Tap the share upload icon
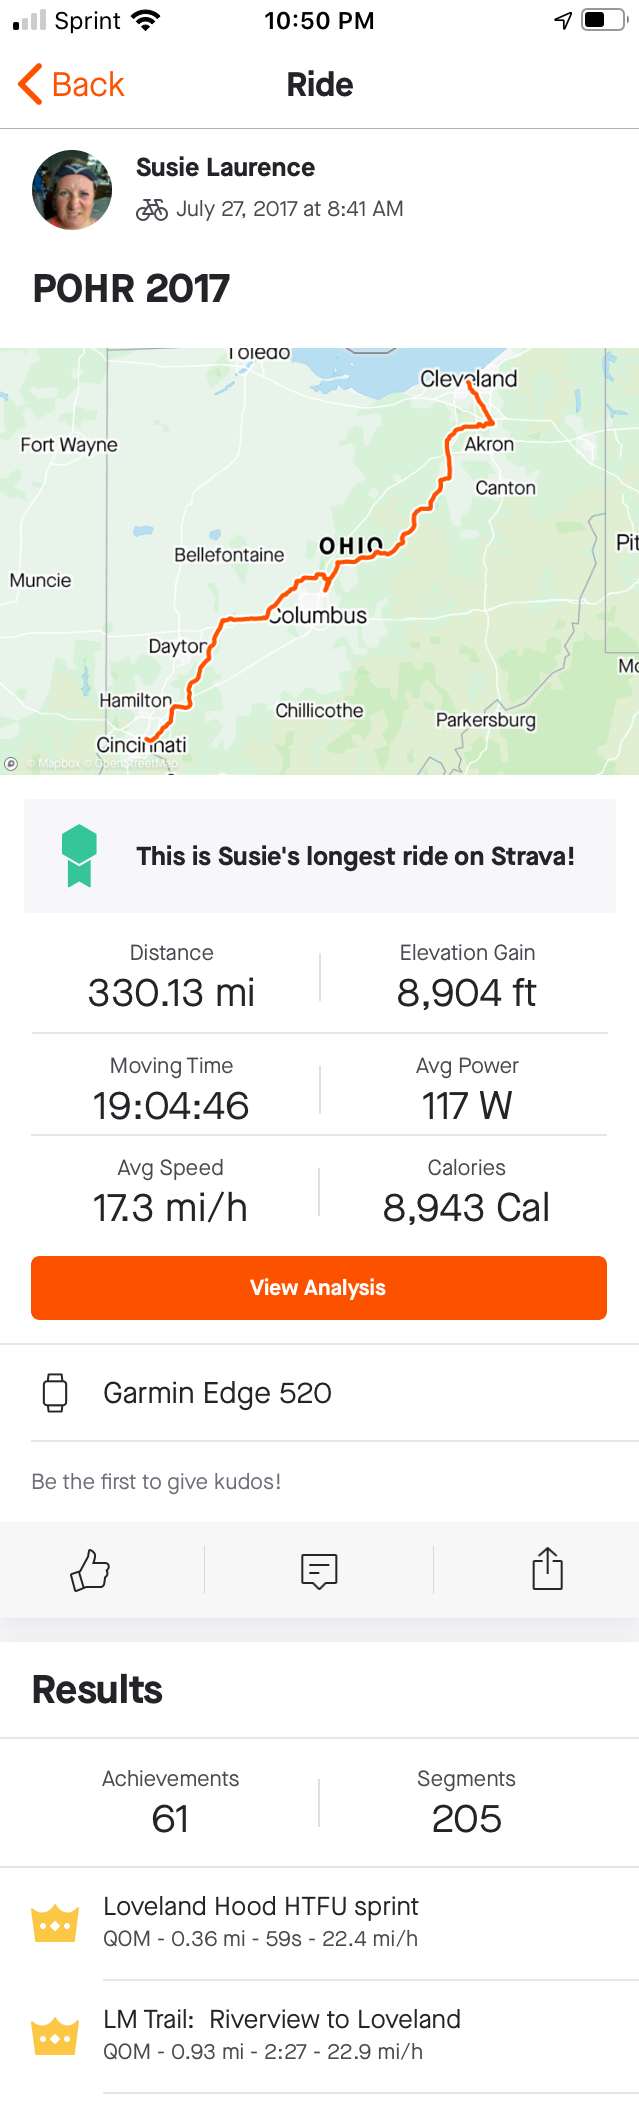The height and width of the screenshot is (2106, 639). 548,1568
